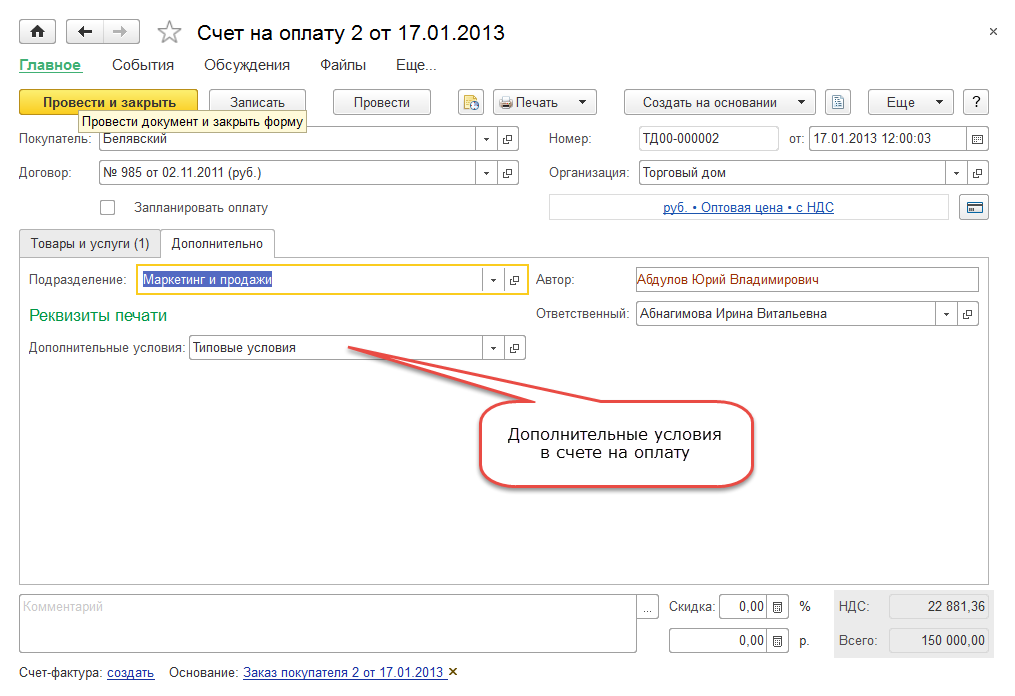Open the Подразделение Маркетинг и продажи record
This screenshot has width=1015, height=696.
pos(515,280)
